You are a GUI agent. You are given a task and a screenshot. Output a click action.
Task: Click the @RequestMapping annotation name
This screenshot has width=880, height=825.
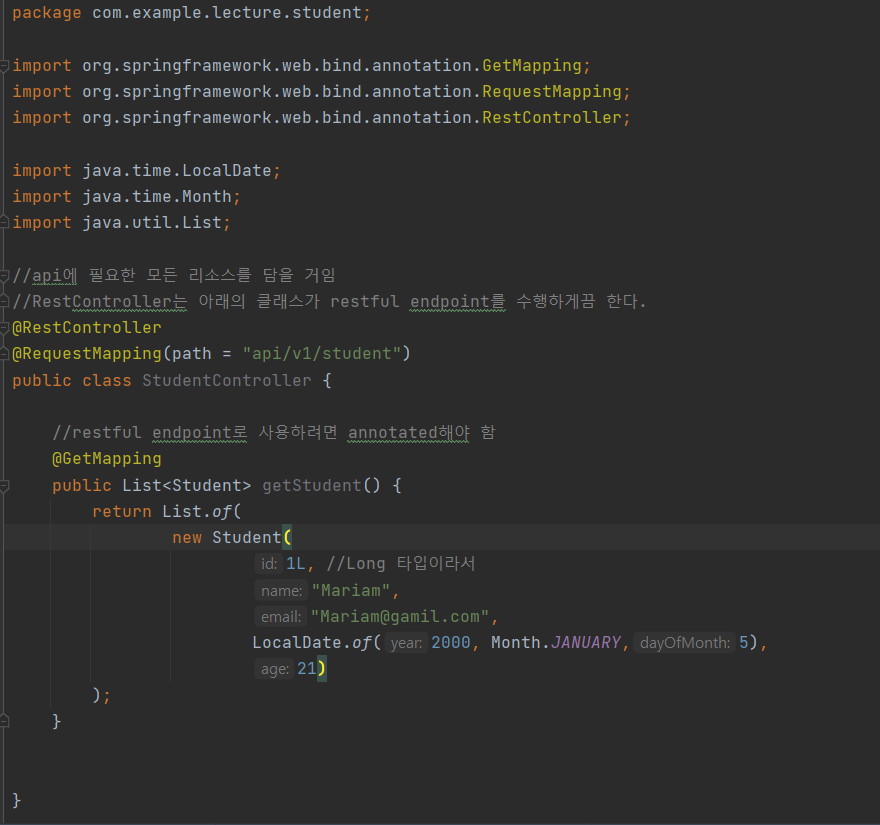(87, 354)
